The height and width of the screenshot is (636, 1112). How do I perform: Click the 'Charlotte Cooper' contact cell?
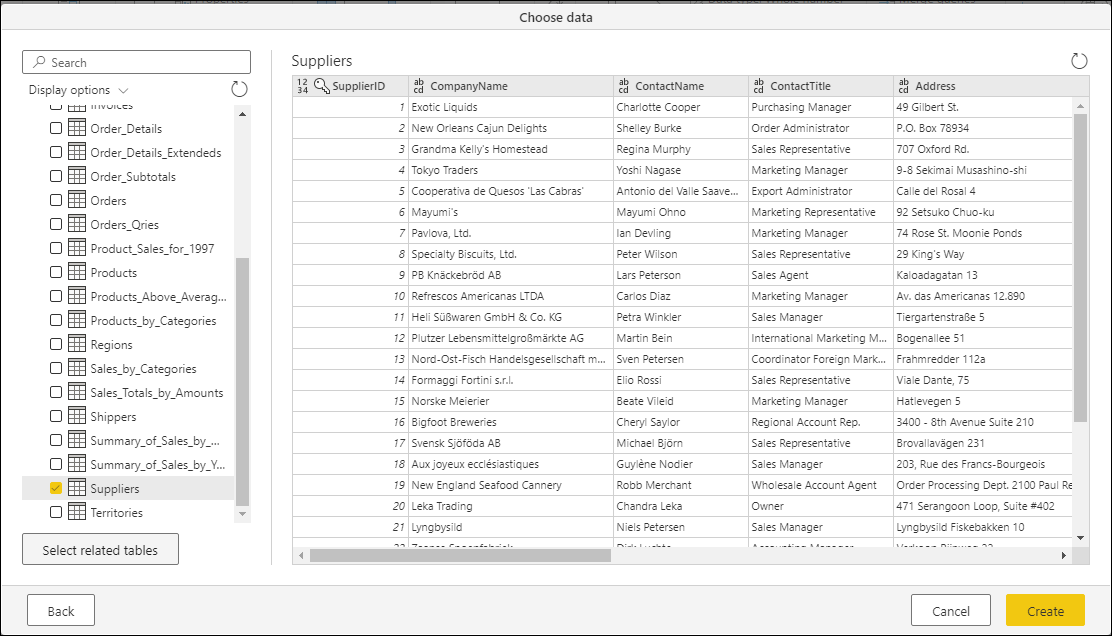point(681,107)
